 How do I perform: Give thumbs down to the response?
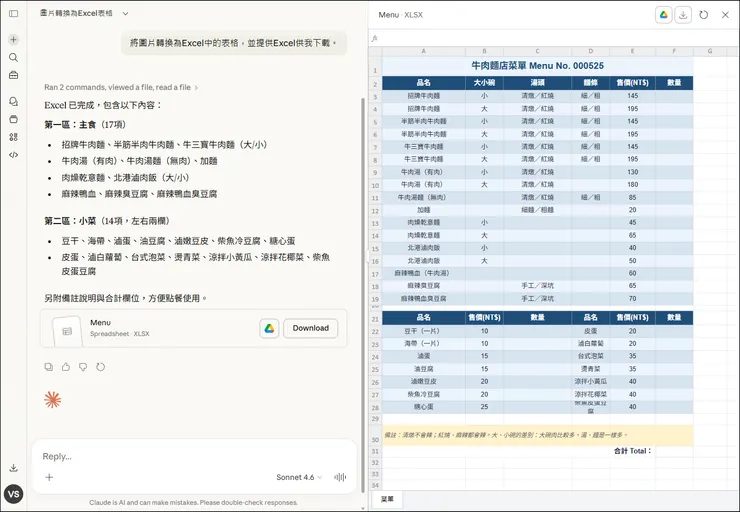pyautogui.click(x=83, y=367)
